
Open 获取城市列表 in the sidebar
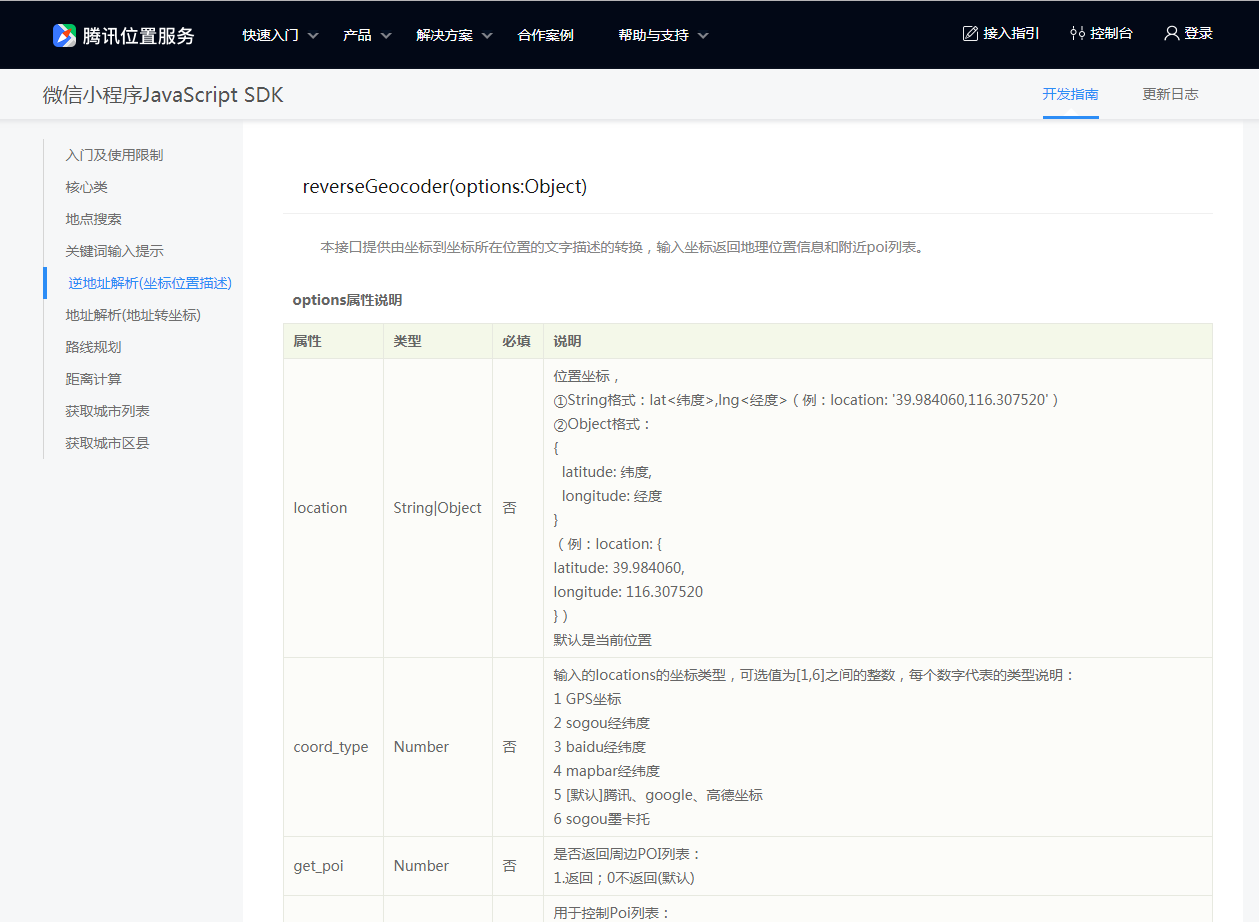(x=107, y=411)
